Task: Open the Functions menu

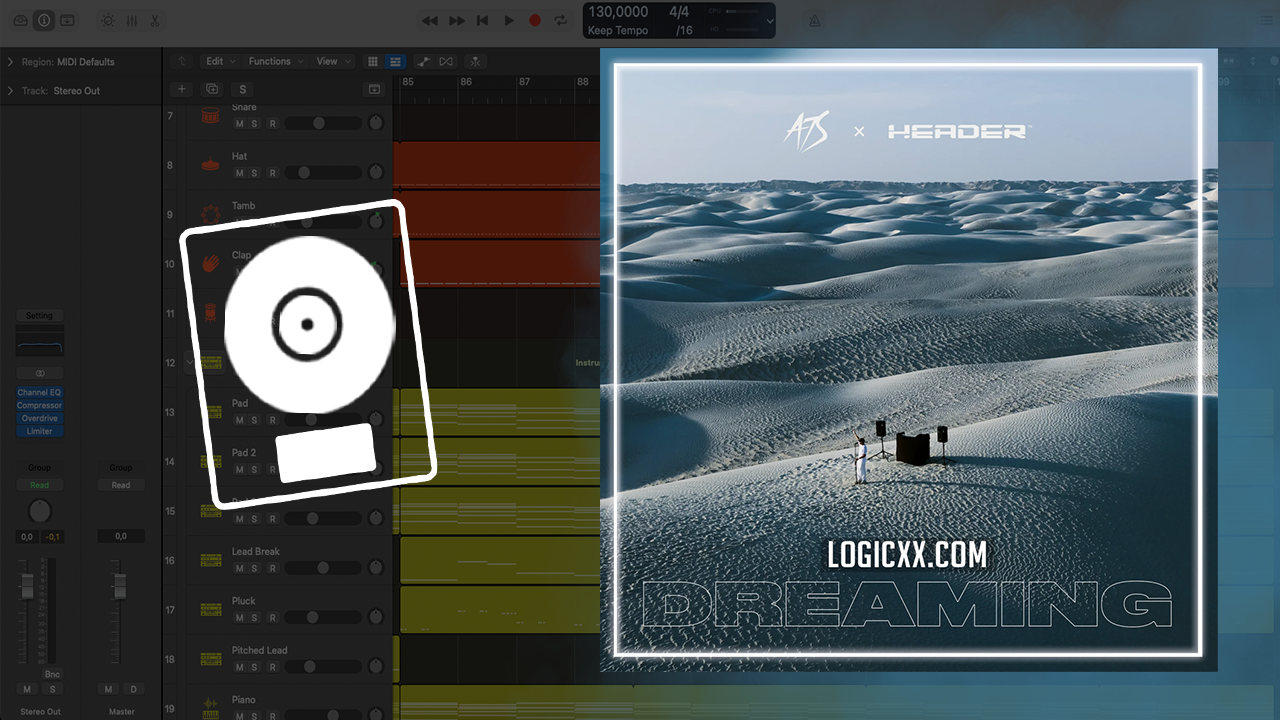Action: click(271, 61)
